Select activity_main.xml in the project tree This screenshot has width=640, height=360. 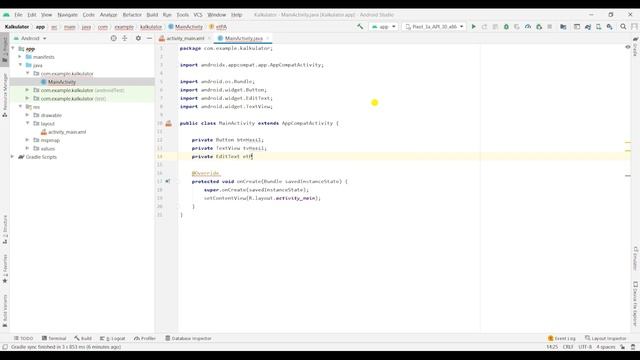(67, 132)
